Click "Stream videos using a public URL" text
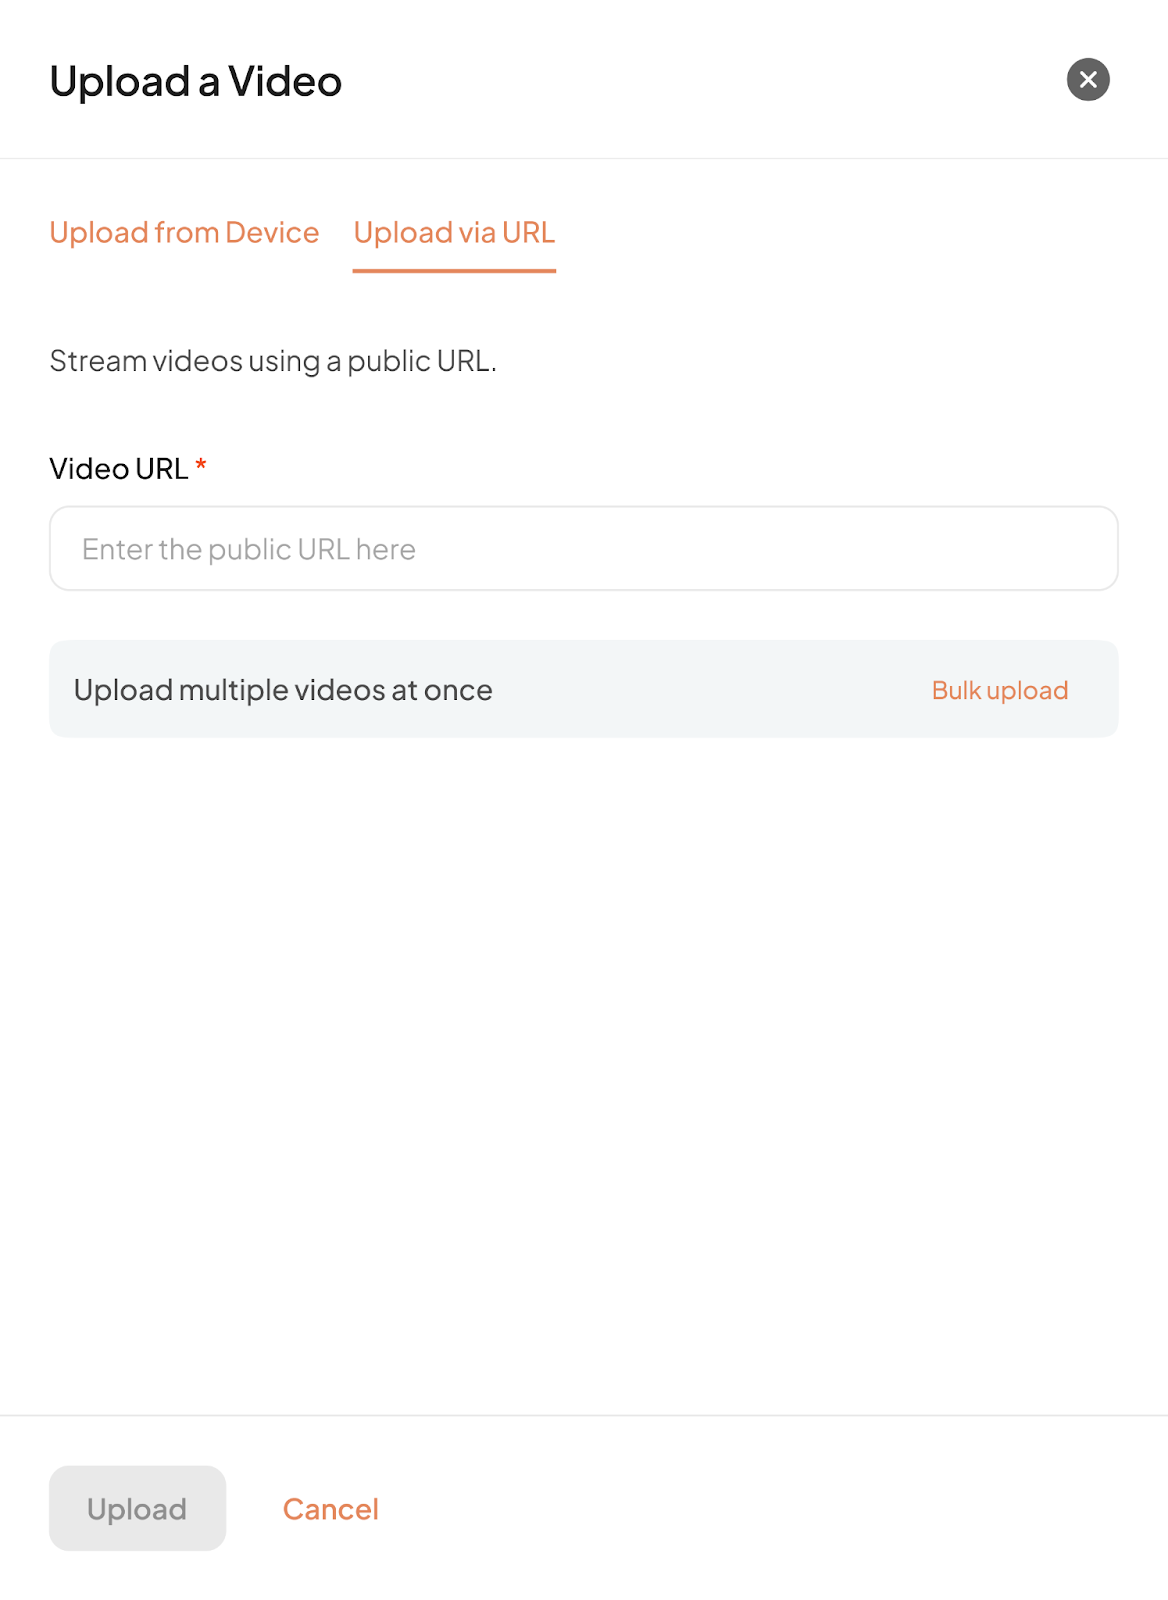The height and width of the screenshot is (1600, 1168). [273, 361]
